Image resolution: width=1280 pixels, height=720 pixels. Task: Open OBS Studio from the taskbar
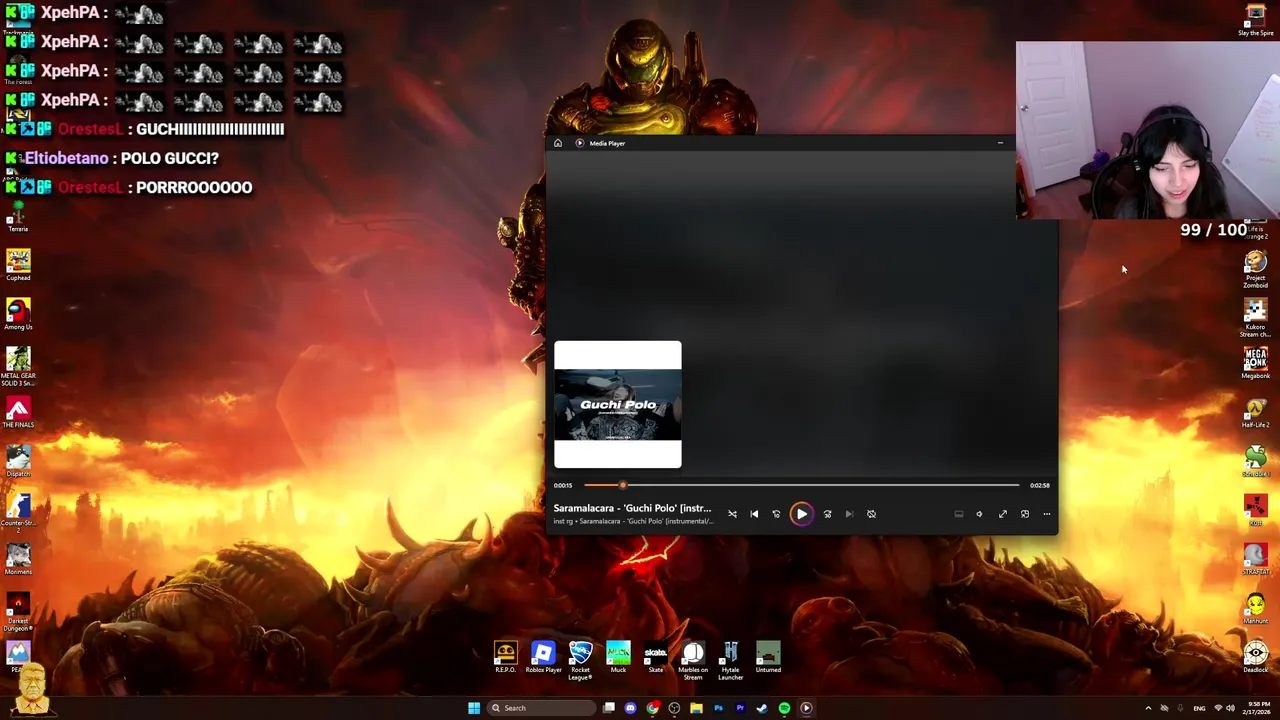pyautogui.click(x=674, y=708)
